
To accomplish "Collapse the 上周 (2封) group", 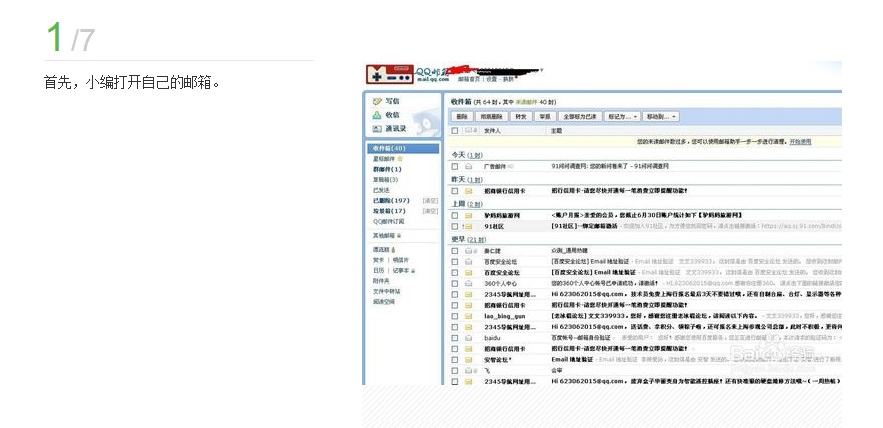I will 467,204.
